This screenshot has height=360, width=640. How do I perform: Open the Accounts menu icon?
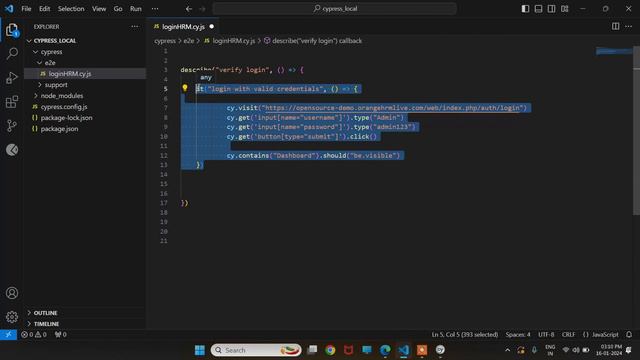click(12, 293)
